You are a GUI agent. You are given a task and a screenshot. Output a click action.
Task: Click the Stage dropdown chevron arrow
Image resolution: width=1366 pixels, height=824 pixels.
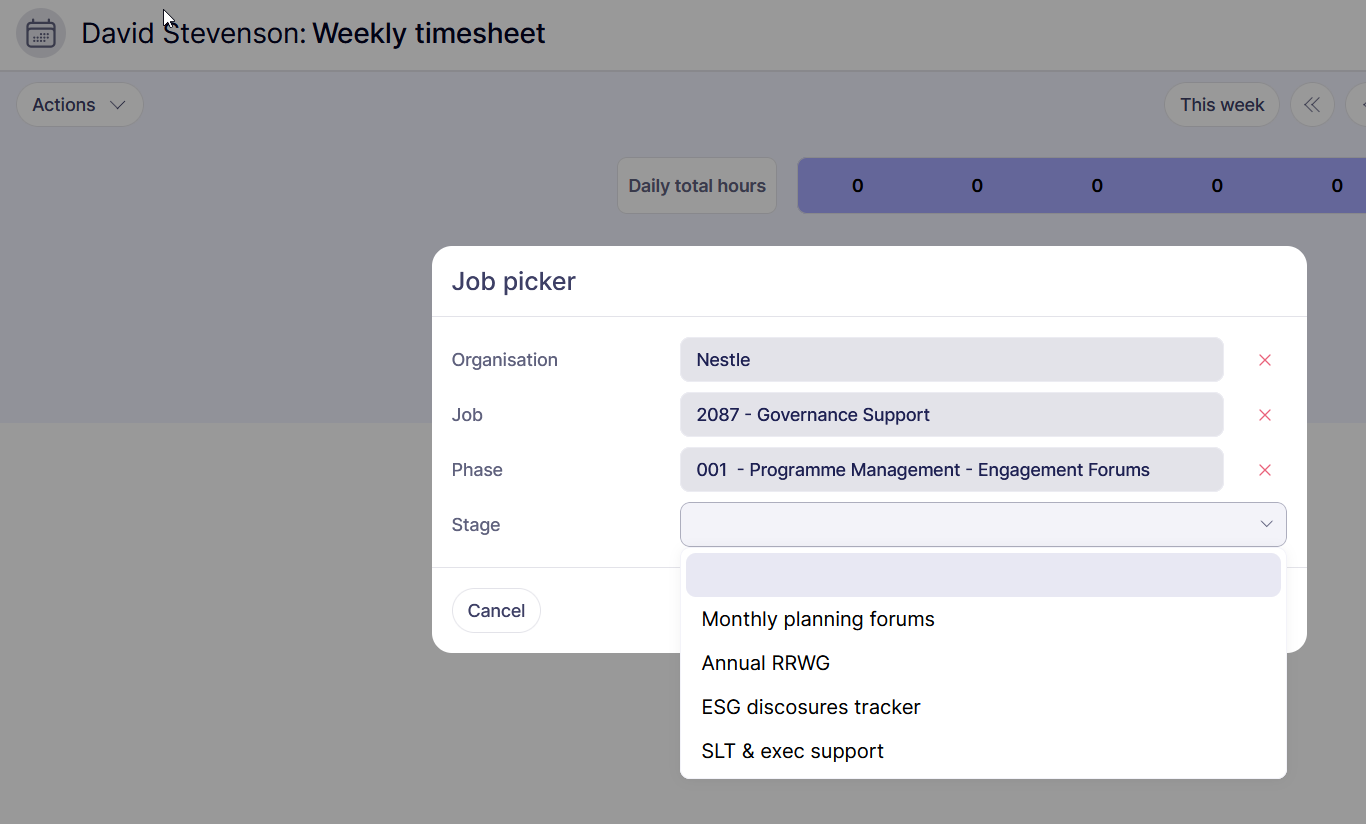click(1266, 524)
